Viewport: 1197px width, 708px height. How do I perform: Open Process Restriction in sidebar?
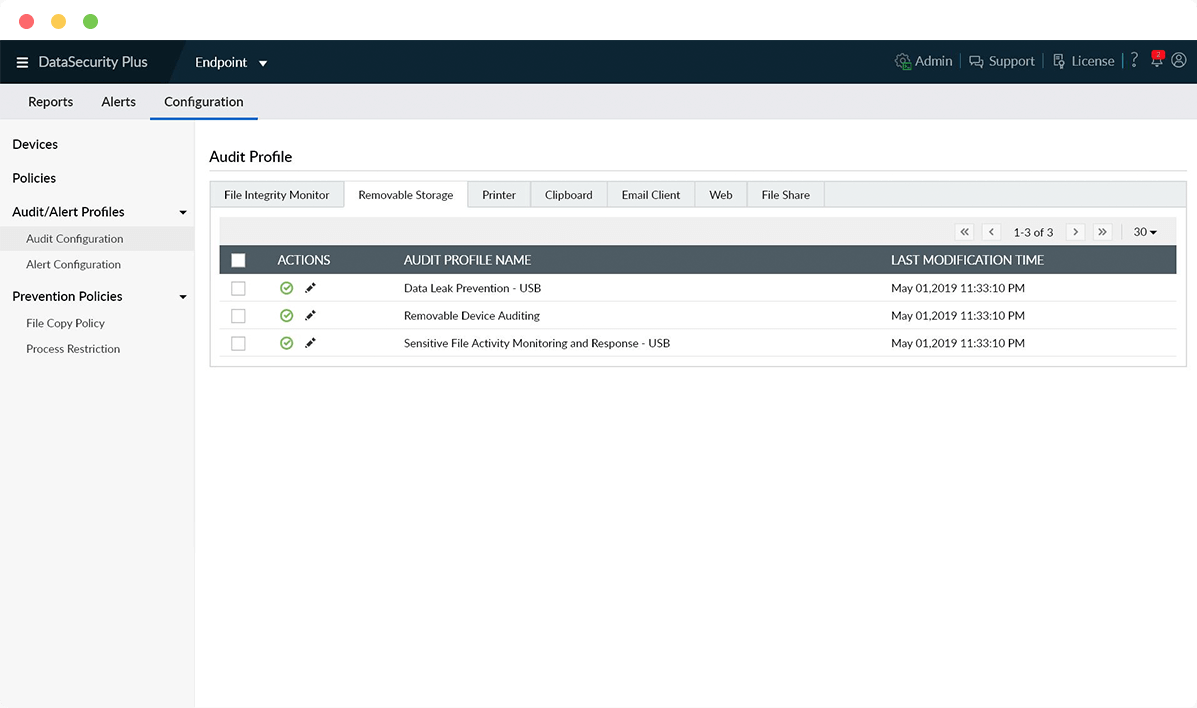(73, 349)
